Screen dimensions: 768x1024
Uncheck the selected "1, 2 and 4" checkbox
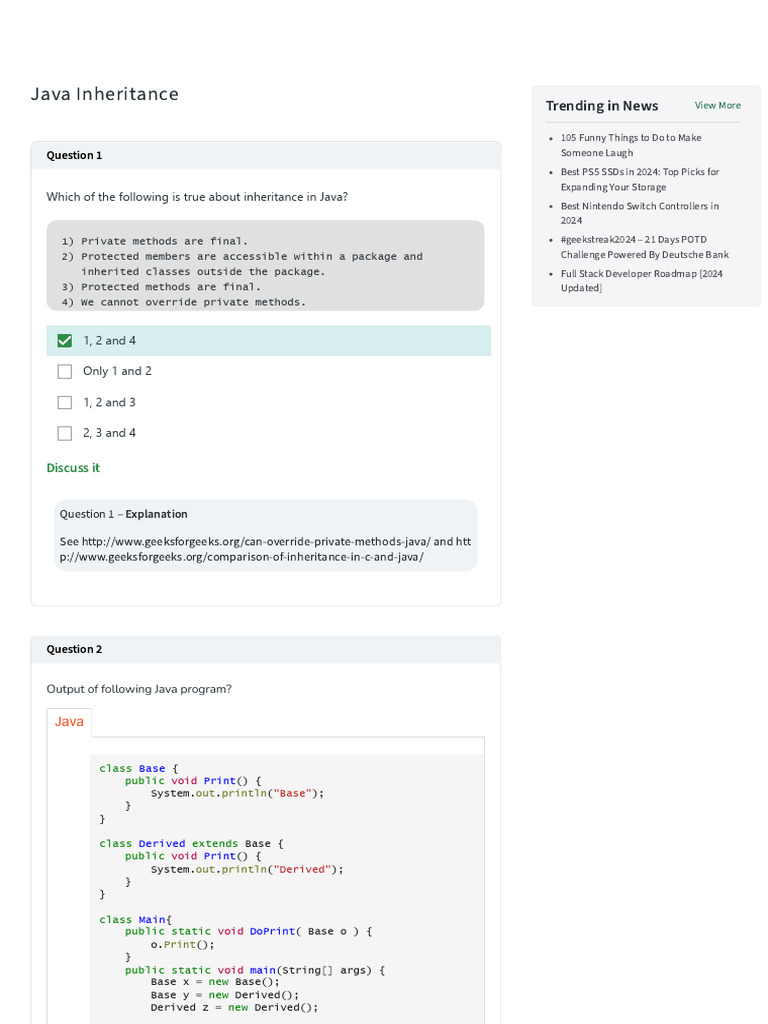pyautogui.click(x=65, y=341)
